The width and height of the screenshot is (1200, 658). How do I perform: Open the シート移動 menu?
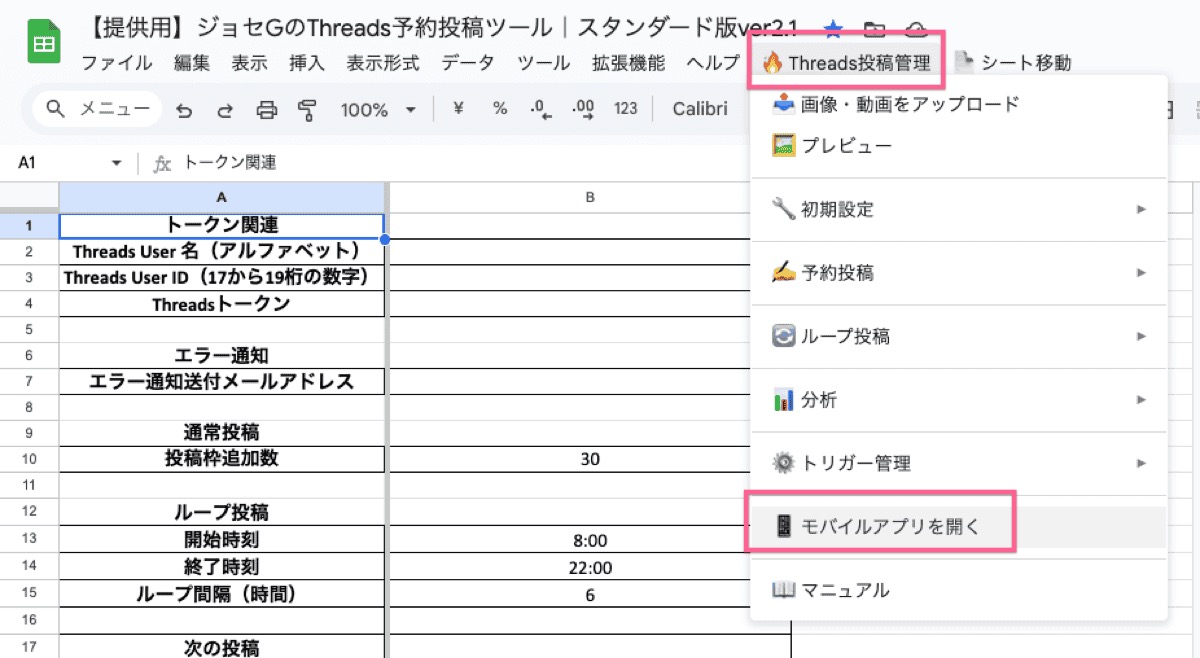pyautogui.click(x=1012, y=63)
